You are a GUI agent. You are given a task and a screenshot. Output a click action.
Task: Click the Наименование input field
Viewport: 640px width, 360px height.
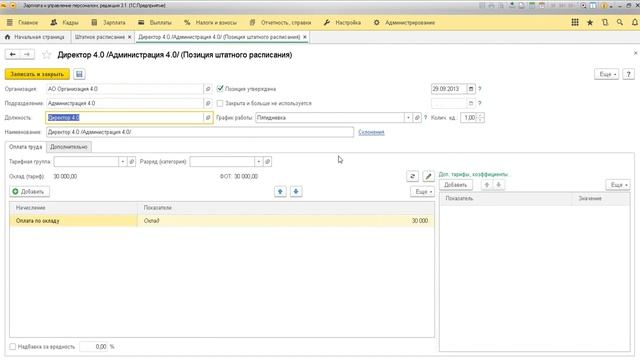[200, 132]
